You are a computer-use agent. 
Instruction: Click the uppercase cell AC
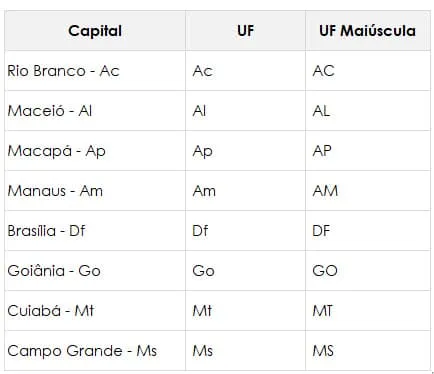(x=368, y=71)
